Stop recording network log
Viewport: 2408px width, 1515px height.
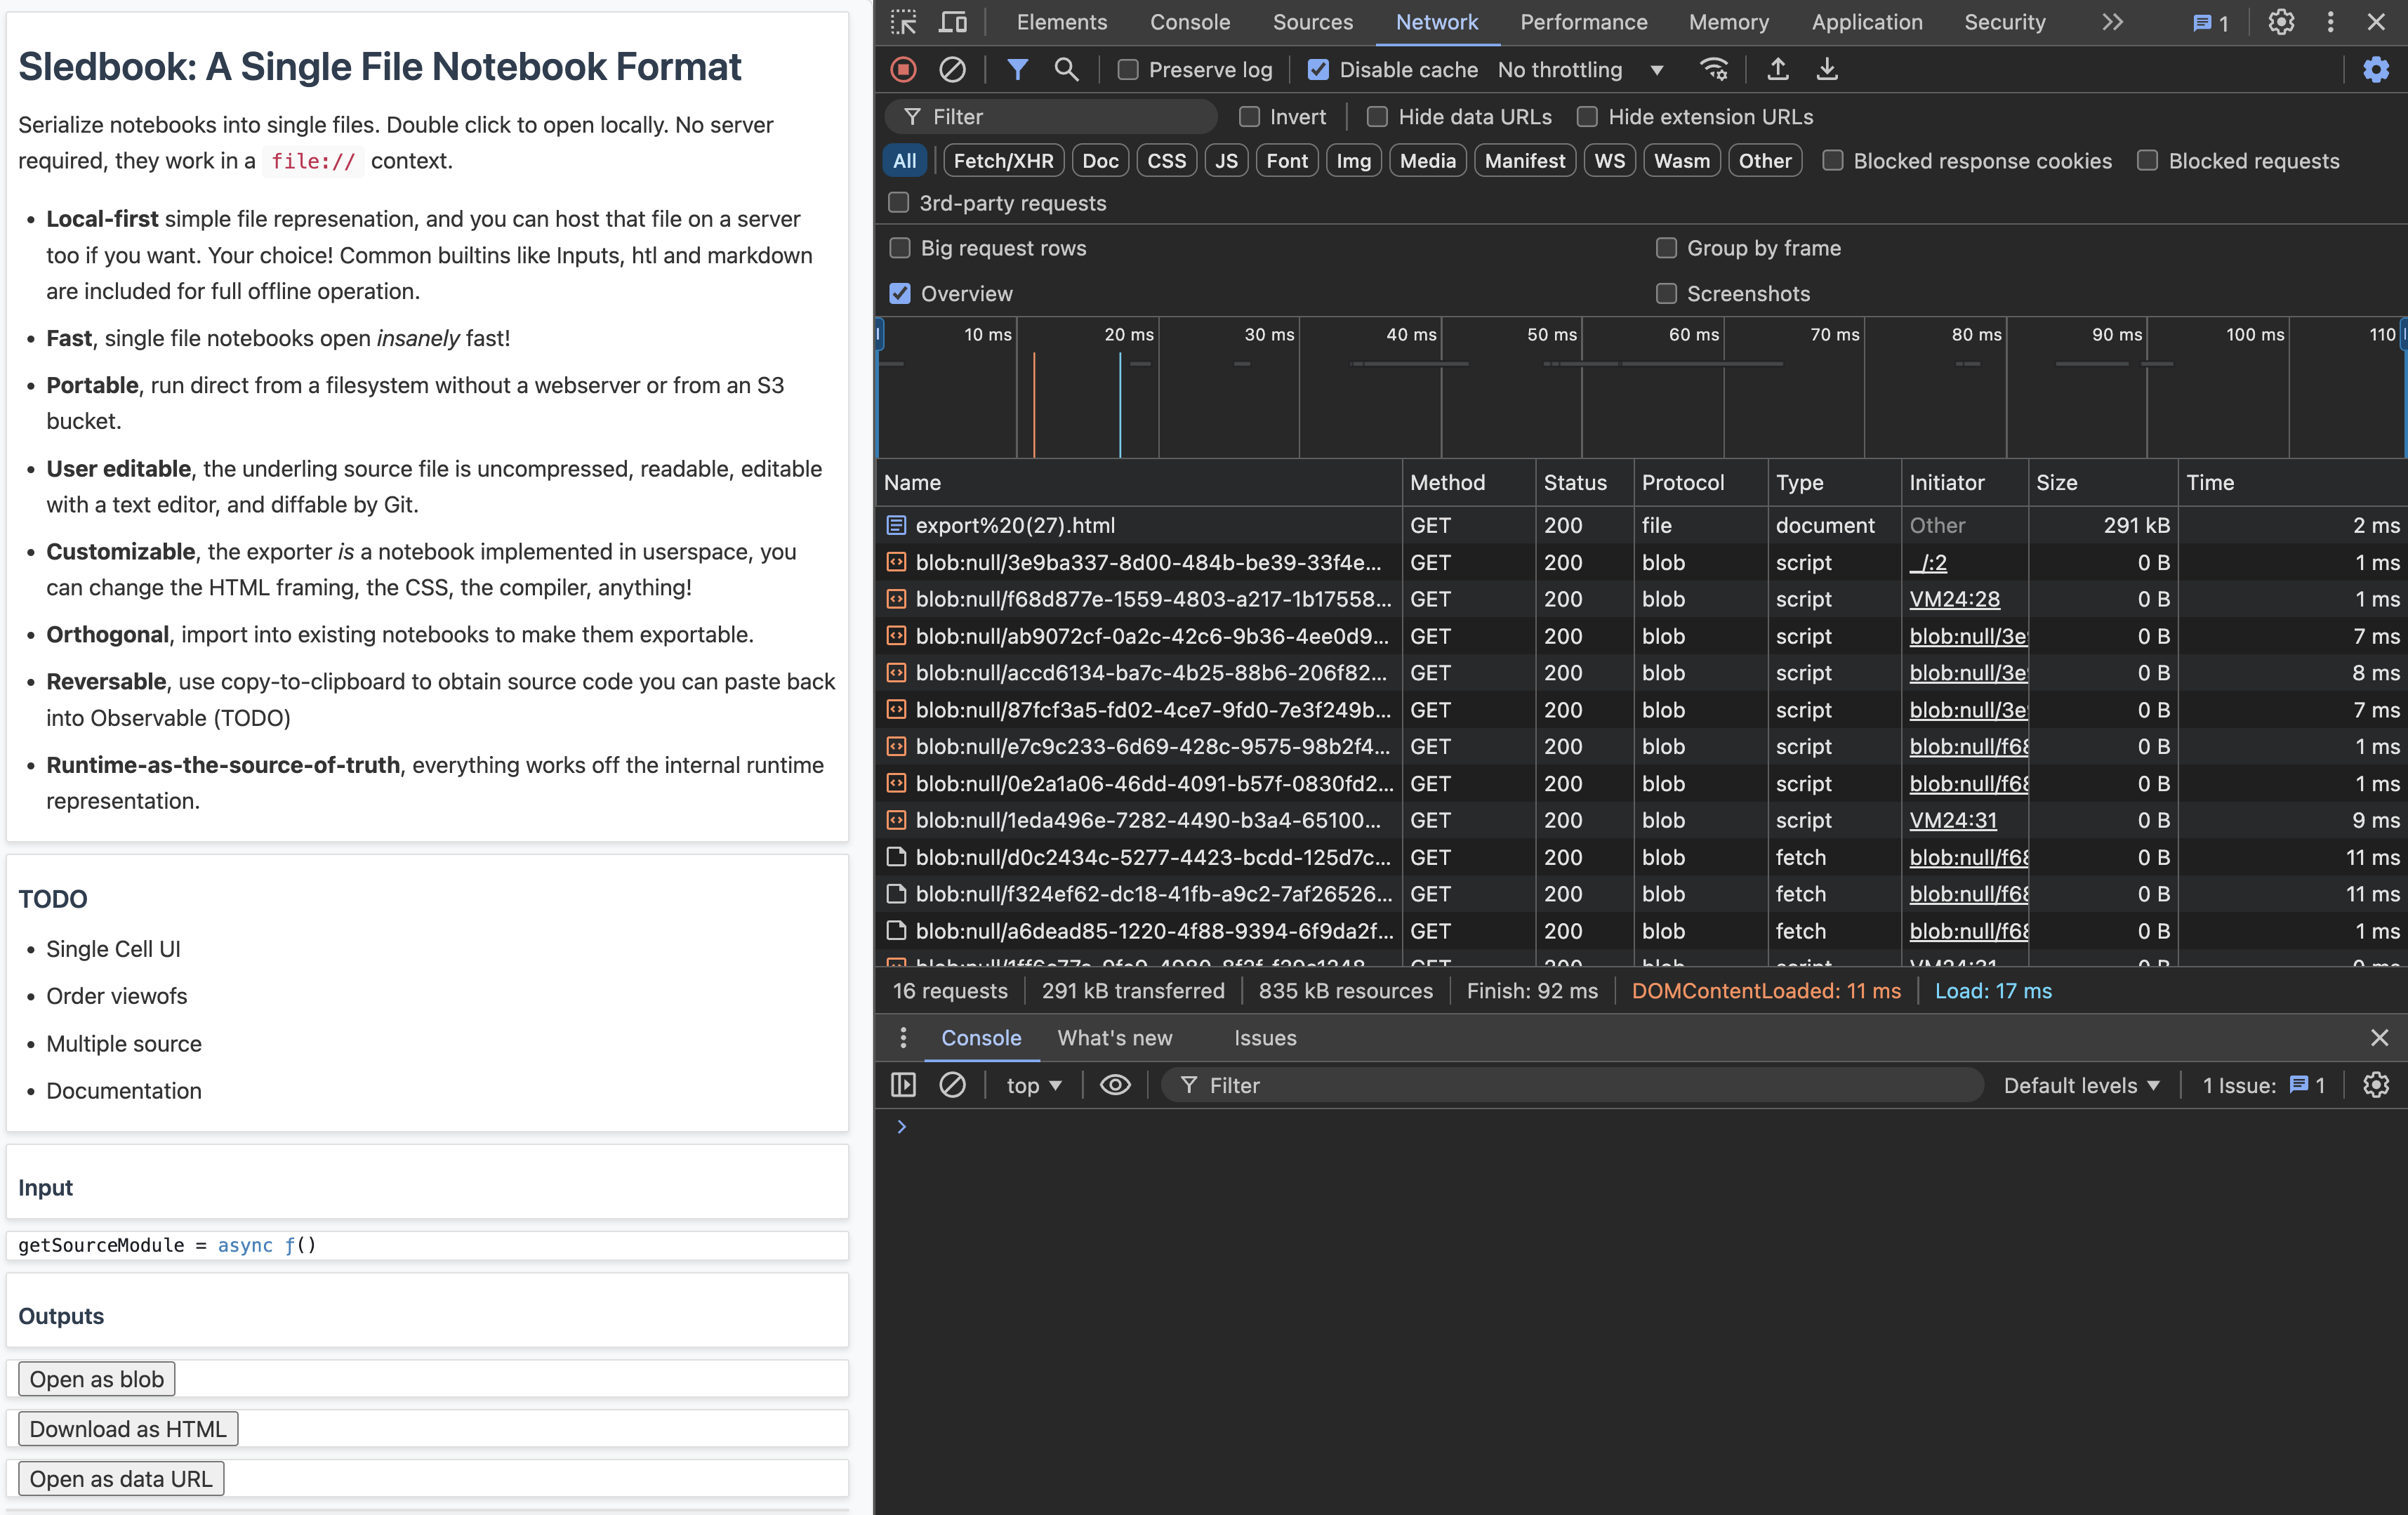[903, 69]
